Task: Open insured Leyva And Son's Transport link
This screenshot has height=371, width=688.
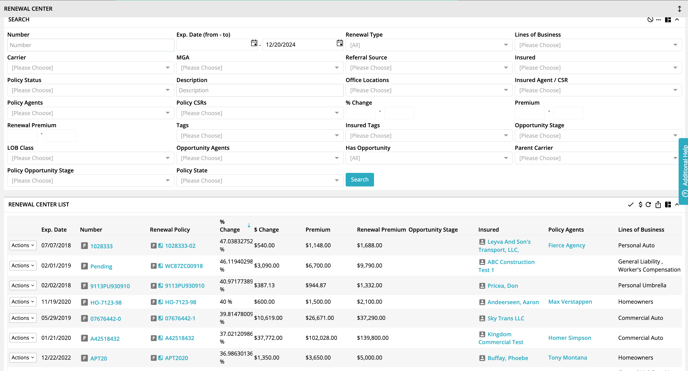Action: point(504,246)
